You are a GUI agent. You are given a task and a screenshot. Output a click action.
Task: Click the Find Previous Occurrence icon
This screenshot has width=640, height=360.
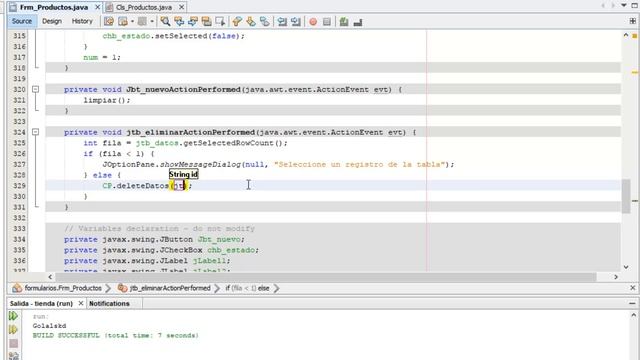[179, 22]
